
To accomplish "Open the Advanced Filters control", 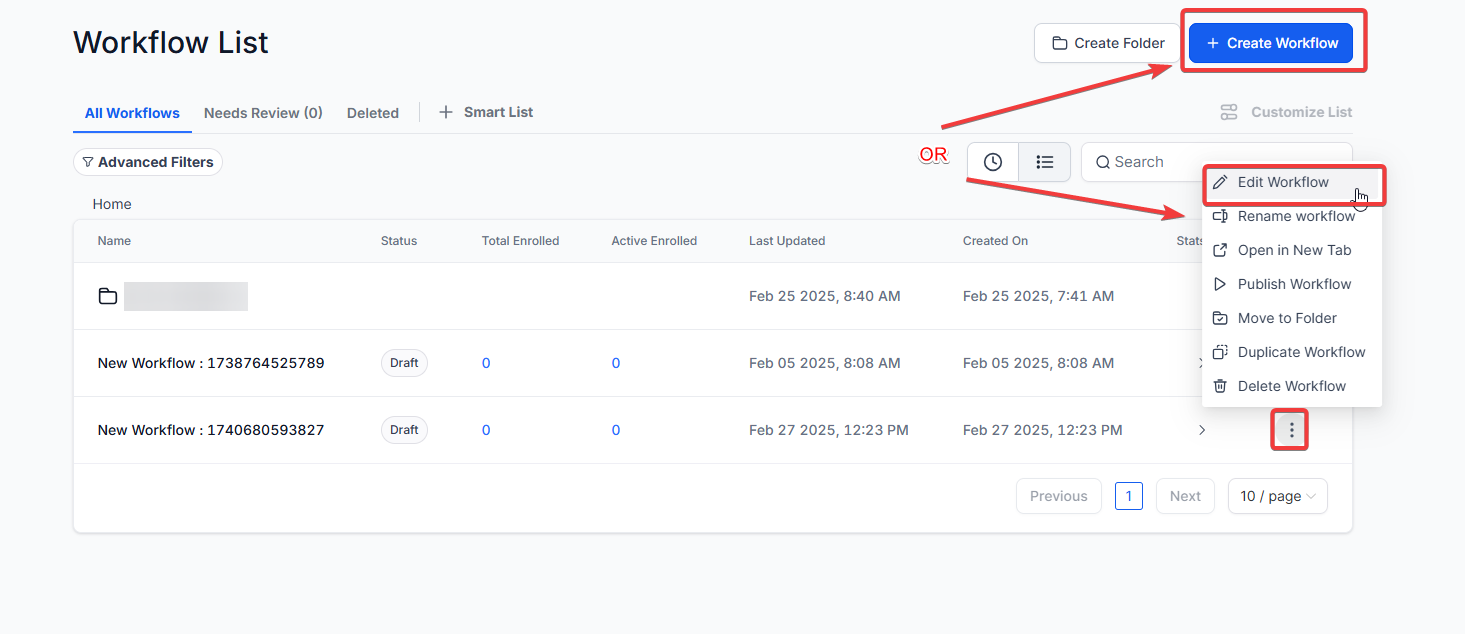I will coord(148,162).
